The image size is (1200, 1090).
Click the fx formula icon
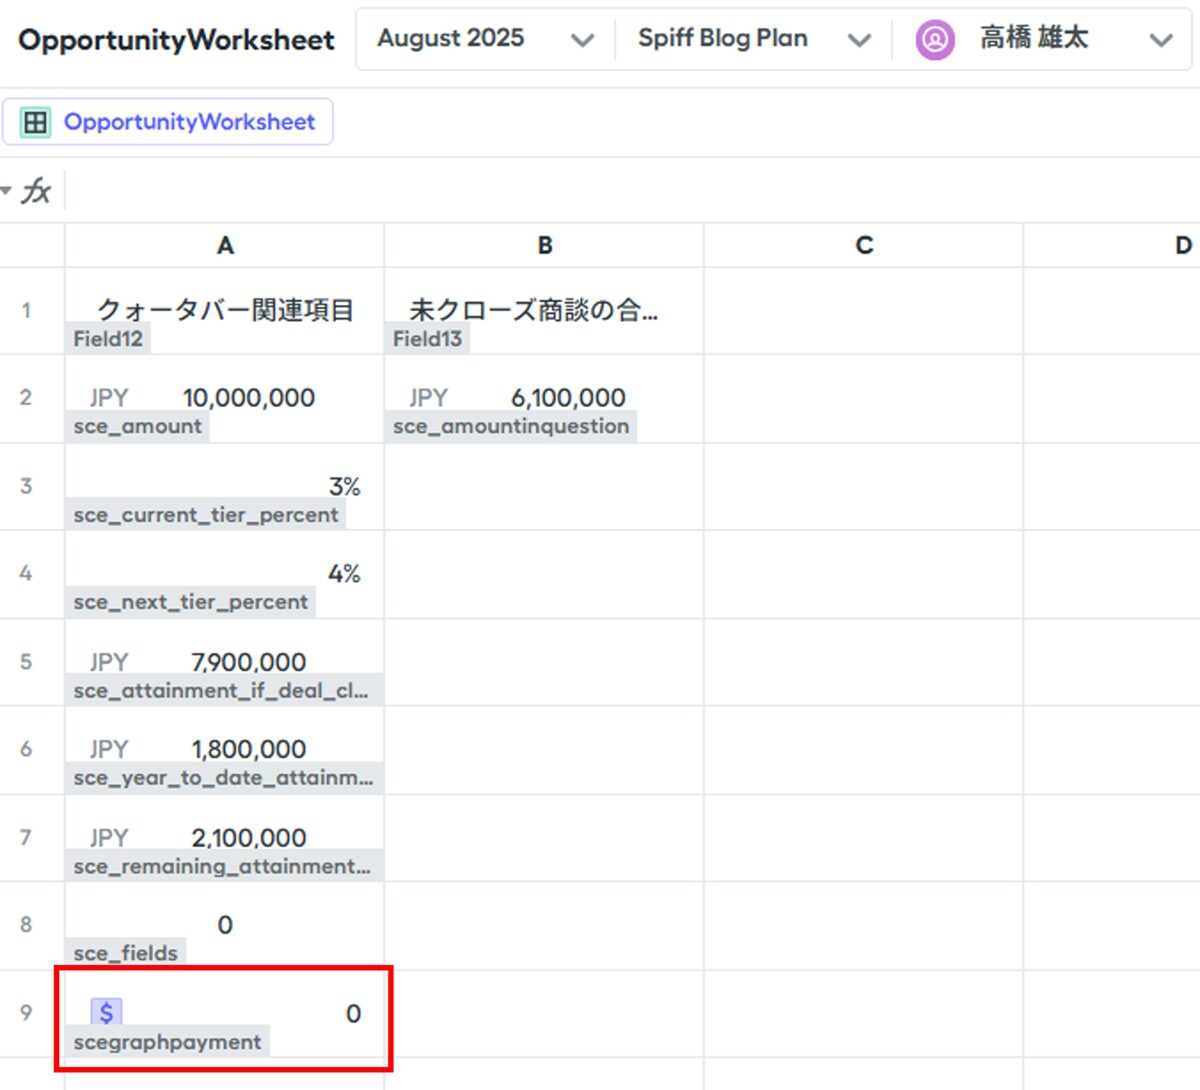pos(37,190)
